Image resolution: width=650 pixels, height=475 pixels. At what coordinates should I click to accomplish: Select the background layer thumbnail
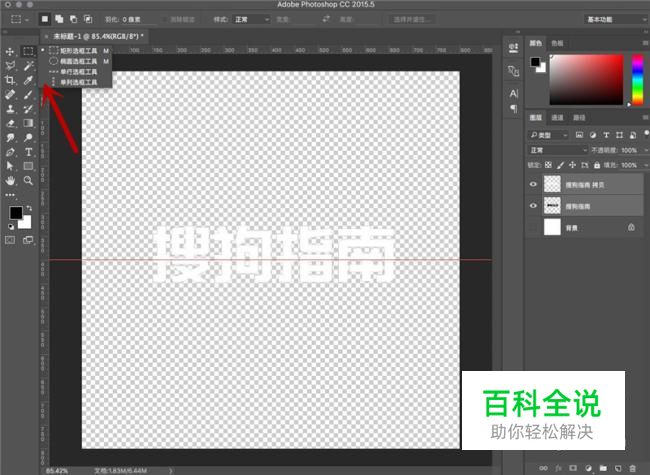552,227
